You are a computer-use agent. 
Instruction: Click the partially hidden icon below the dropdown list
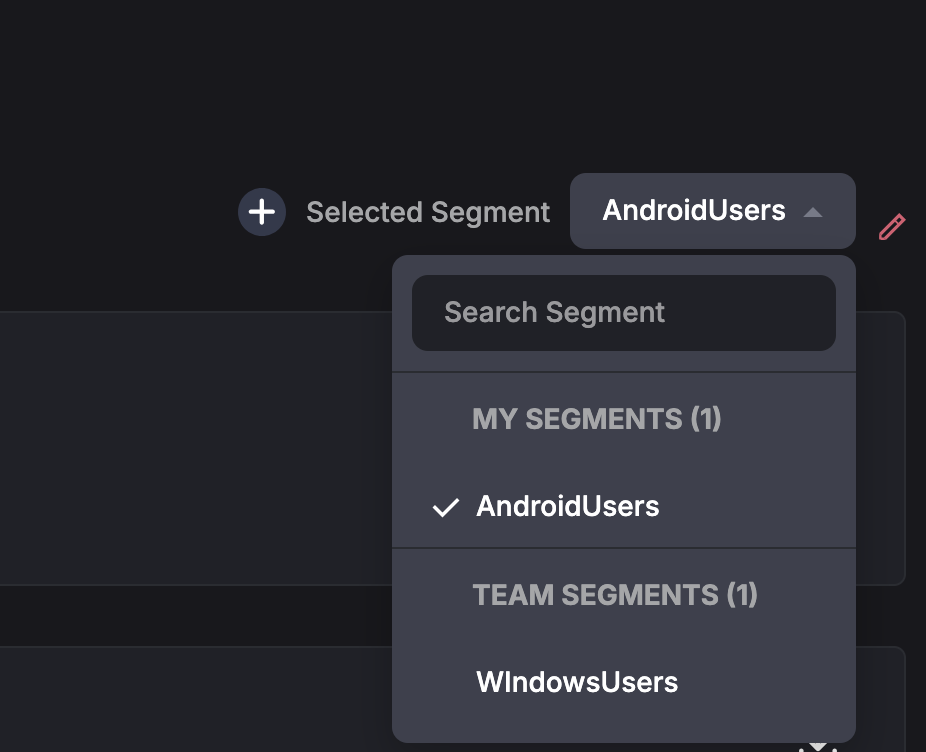818,746
